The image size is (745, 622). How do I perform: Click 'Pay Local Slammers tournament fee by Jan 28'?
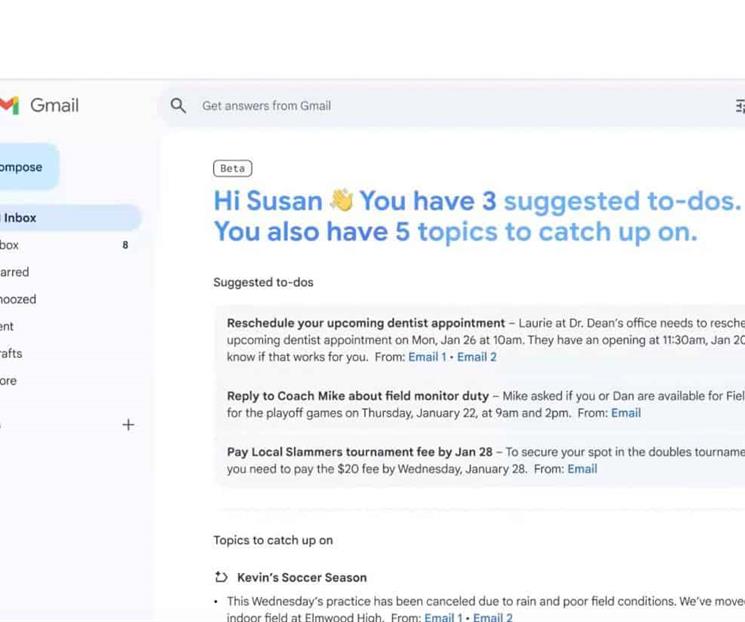[360, 452]
